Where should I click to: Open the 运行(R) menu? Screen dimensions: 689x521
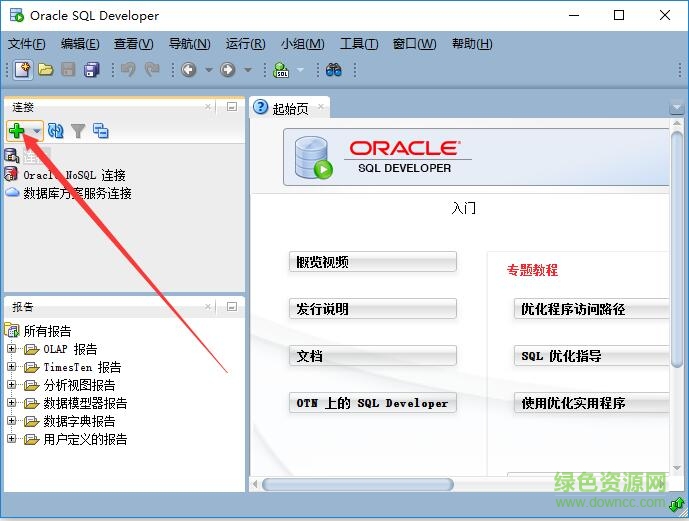click(x=245, y=43)
